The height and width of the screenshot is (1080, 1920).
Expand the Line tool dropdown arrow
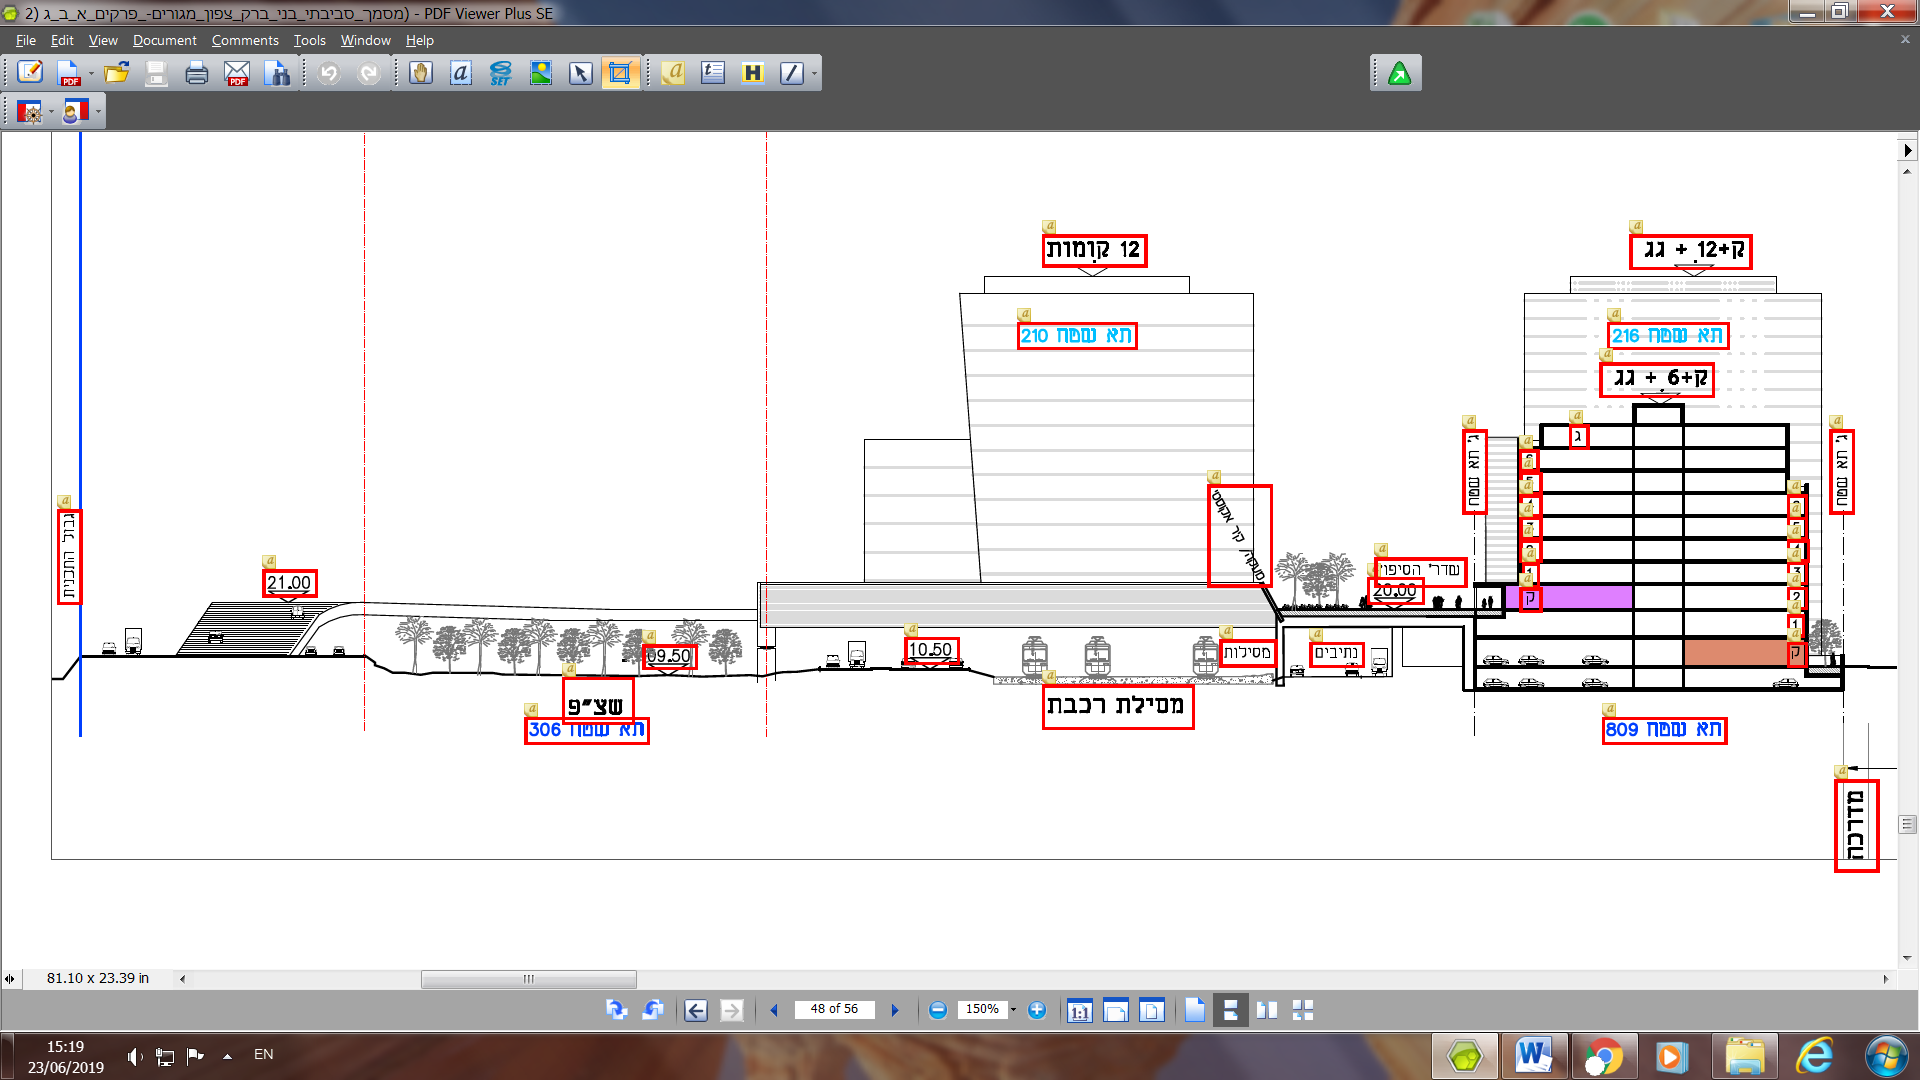[814, 73]
